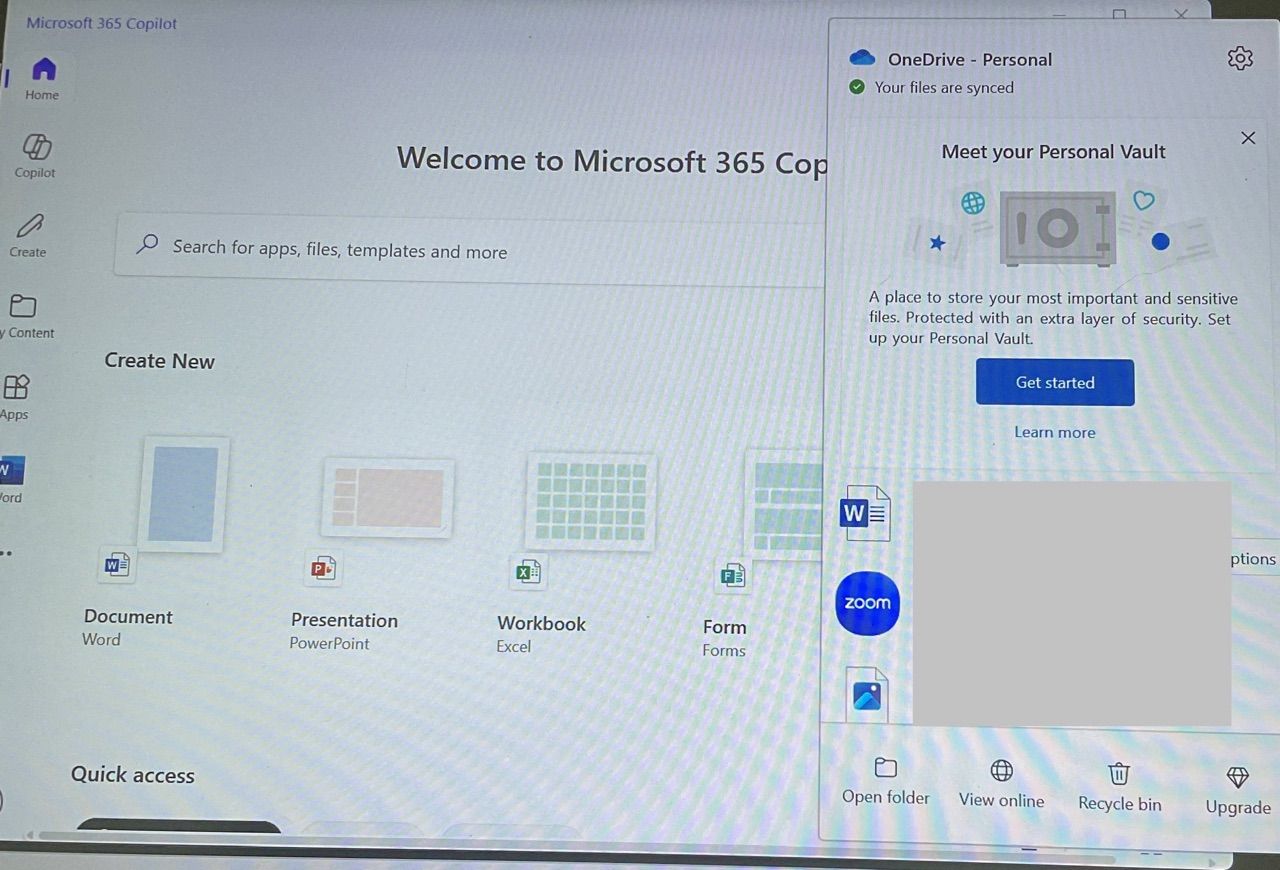This screenshot has width=1280, height=870.
Task: Click the Word badge icon under Document
Action: point(117,566)
